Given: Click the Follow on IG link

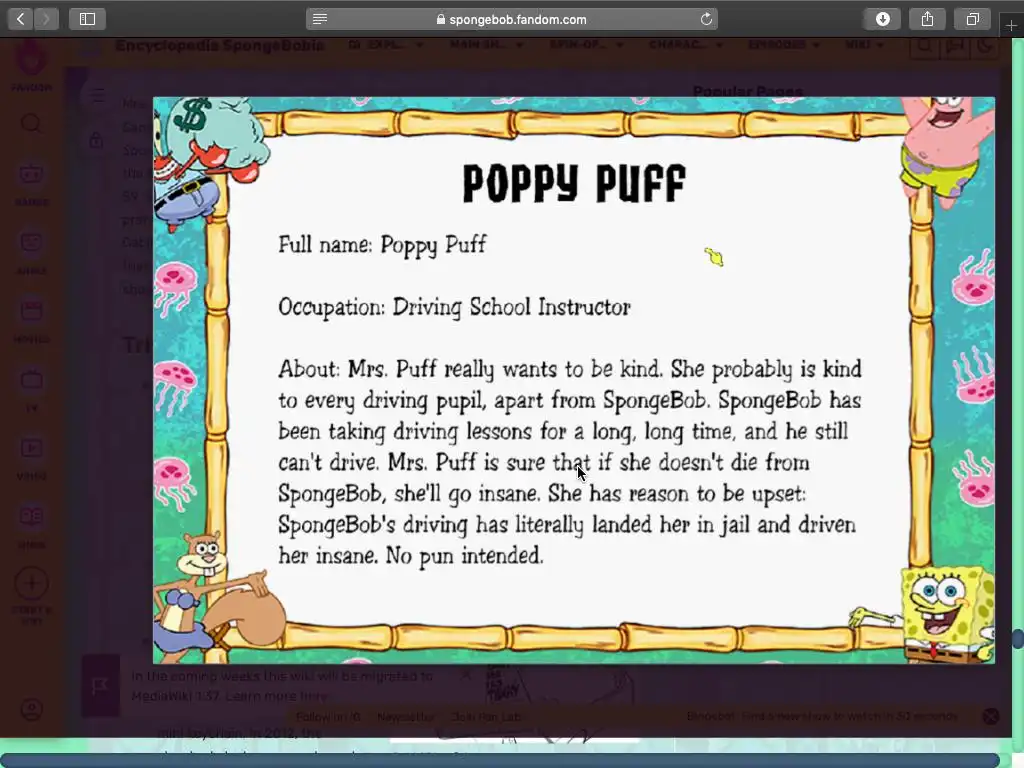Looking at the screenshot, I should [328, 717].
